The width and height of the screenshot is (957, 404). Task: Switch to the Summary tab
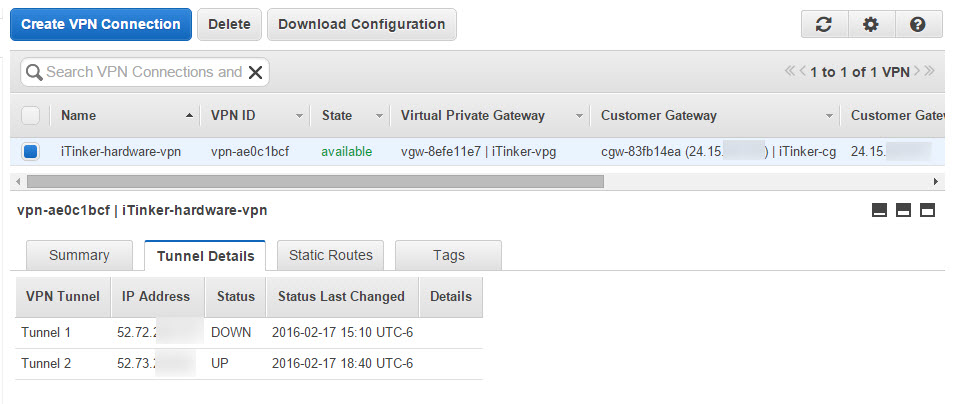click(79, 255)
